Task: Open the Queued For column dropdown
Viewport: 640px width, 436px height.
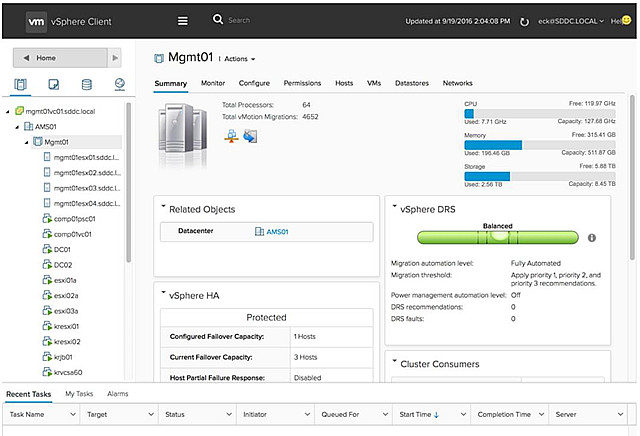Action: 385,414
